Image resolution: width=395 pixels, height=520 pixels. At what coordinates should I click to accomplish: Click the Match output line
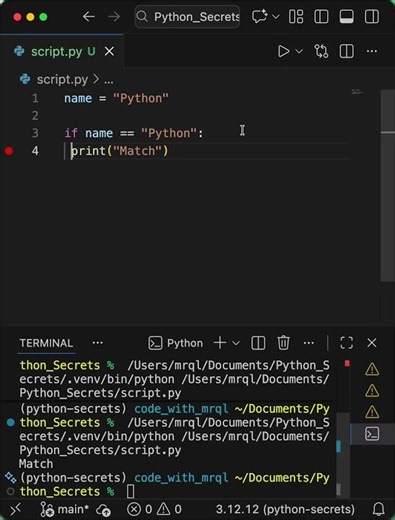click(x=36, y=464)
